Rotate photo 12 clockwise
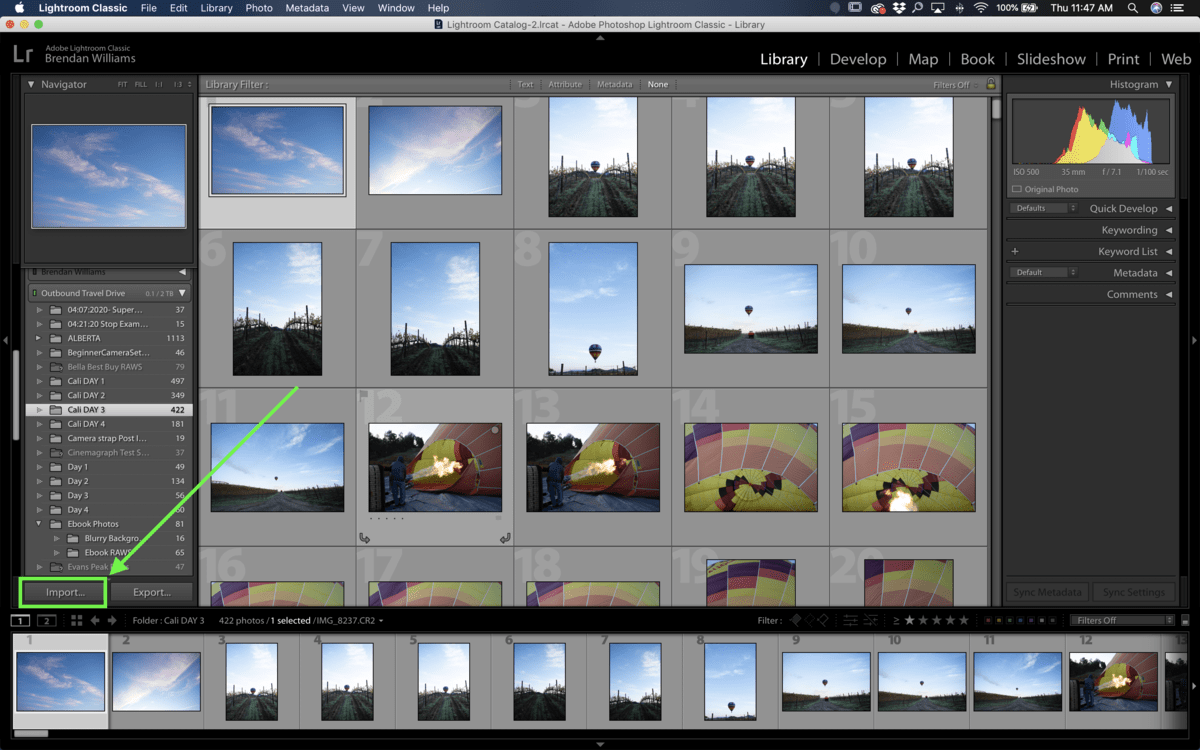The width and height of the screenshot is (1200, 750). coord(505,538)
